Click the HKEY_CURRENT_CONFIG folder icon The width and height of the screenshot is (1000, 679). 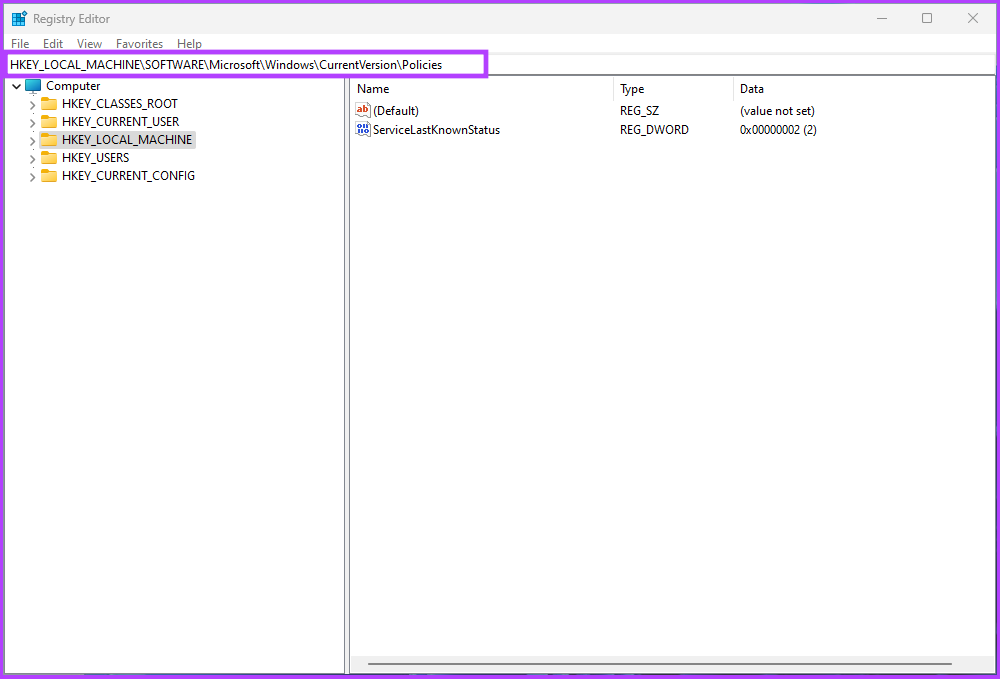(x=49, y=176)
